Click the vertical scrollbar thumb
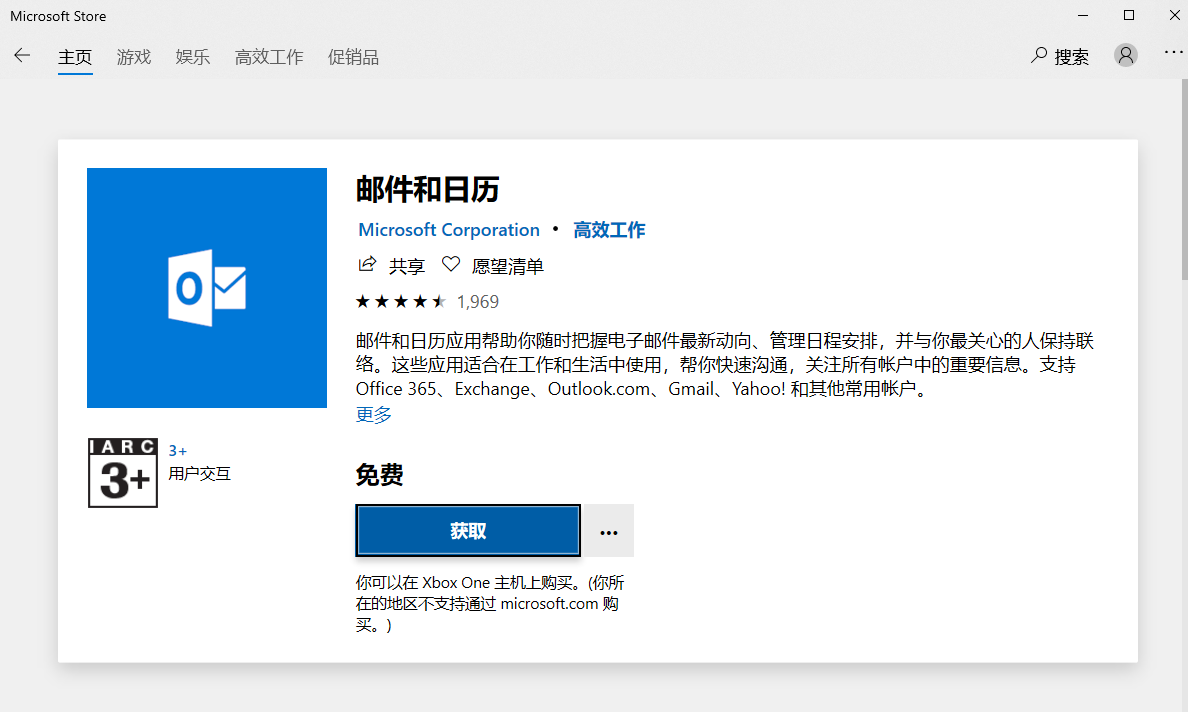 (1184, 180)
